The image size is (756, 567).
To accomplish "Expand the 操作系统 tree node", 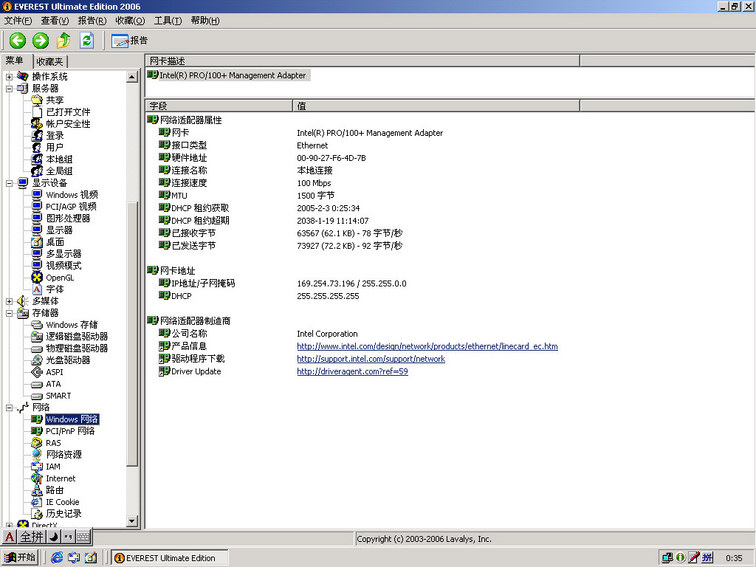I will [9, 77].
